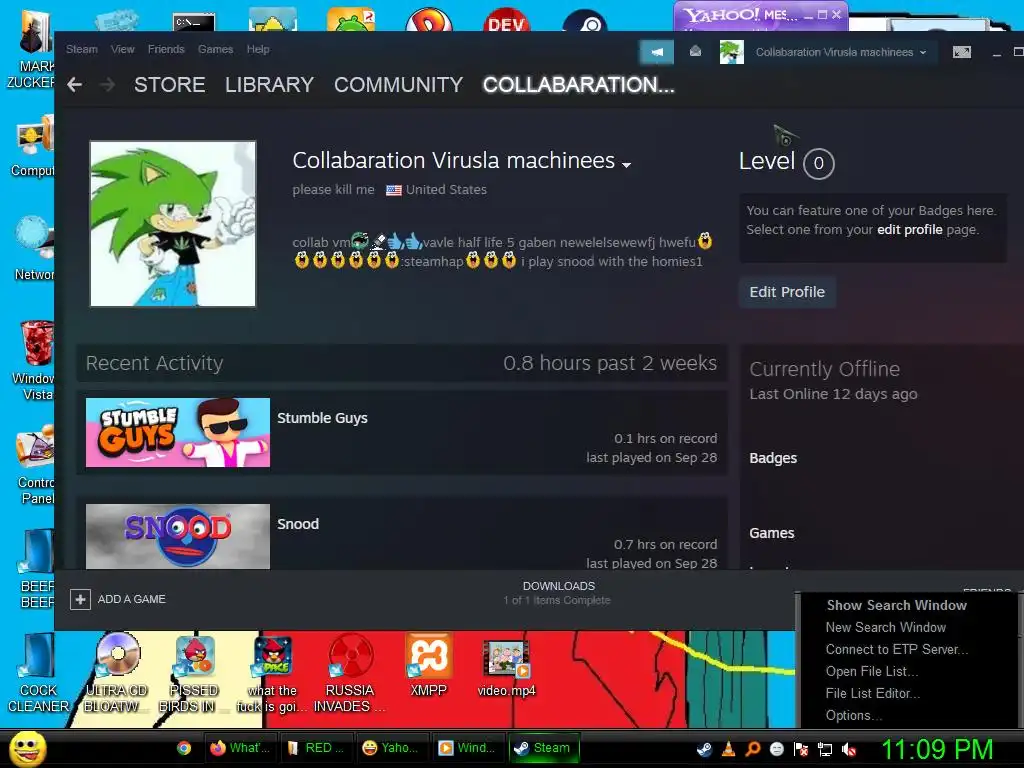This screenshot has height=768, width=1024.
Task: Choose File List Editor entry
Action: (x=872, y=694)
